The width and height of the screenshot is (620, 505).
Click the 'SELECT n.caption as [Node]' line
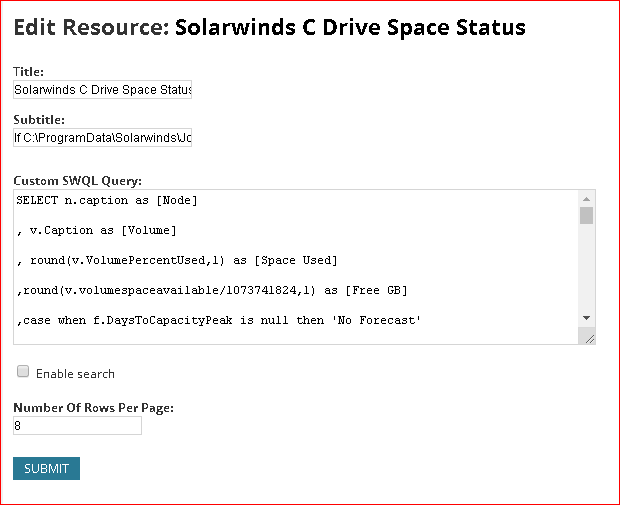(107, 200)
